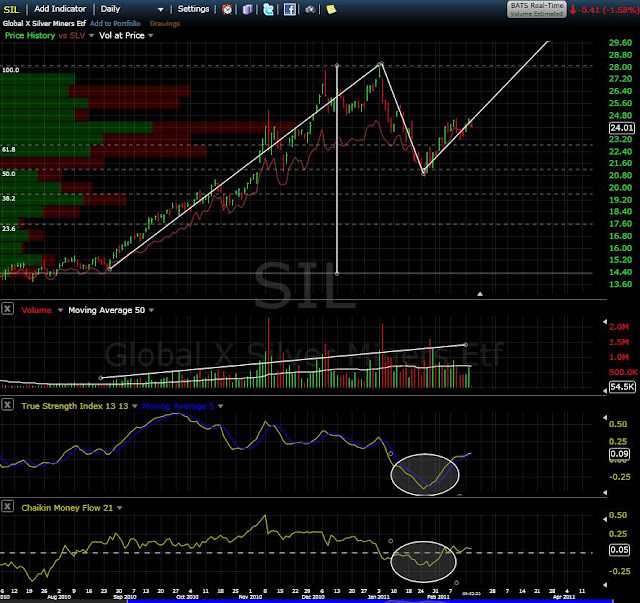Image resolution: width=640 pixels, height=603 pixels.
Task: Click the 38.2 Fibonacci level label
Action: tap(9, 198)
